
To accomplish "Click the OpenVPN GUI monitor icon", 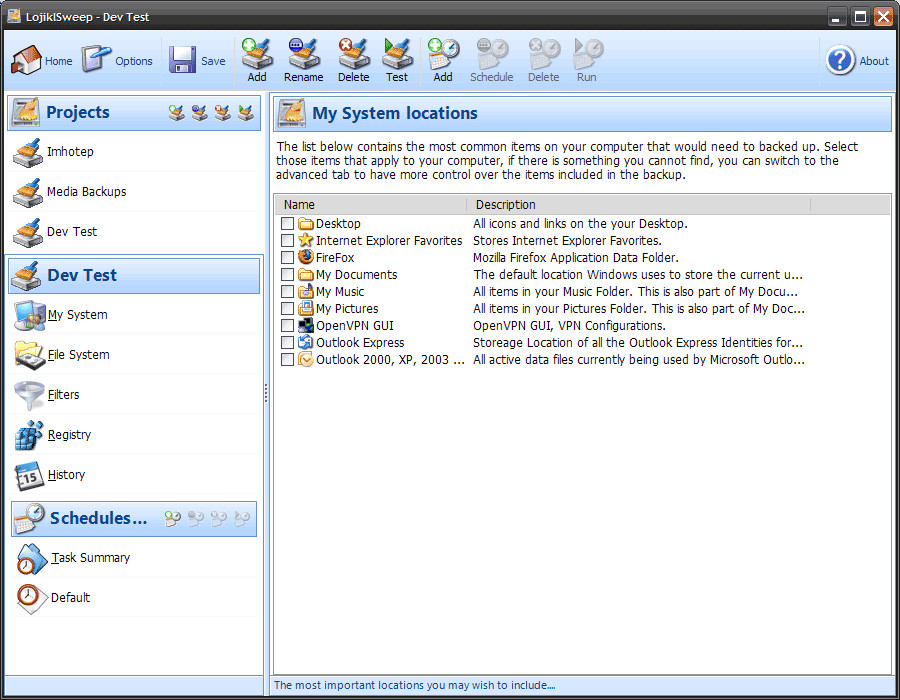I will 305,325.
